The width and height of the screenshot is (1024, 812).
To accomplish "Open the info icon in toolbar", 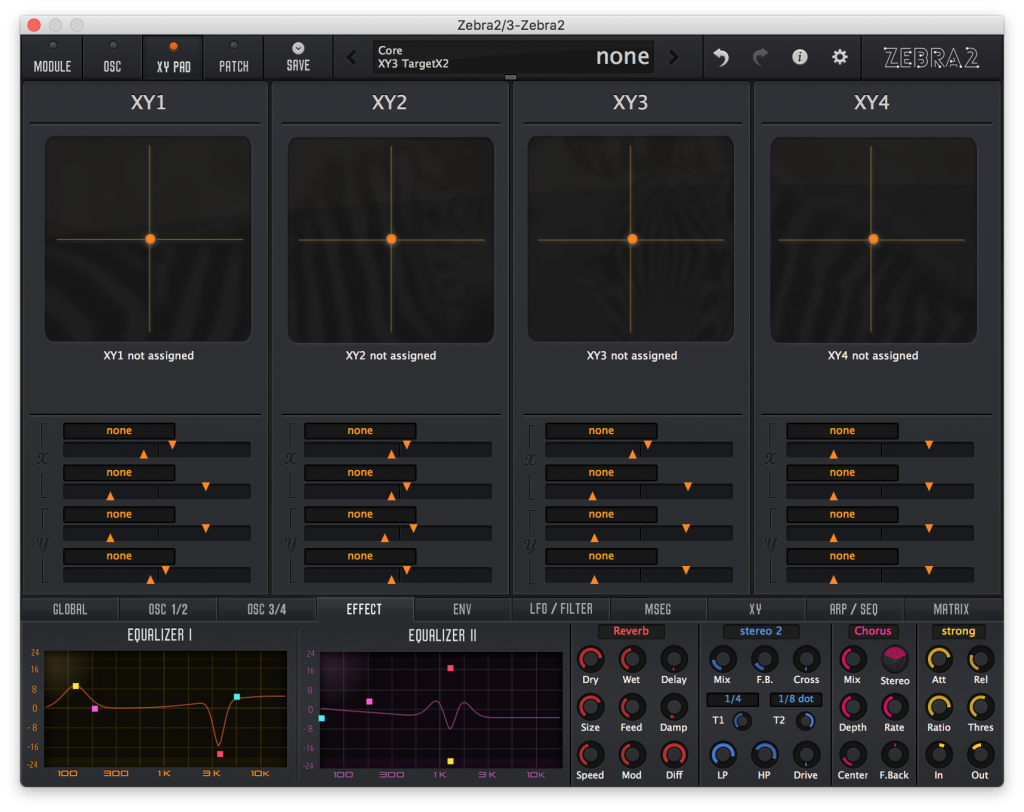I will [800, 57].
